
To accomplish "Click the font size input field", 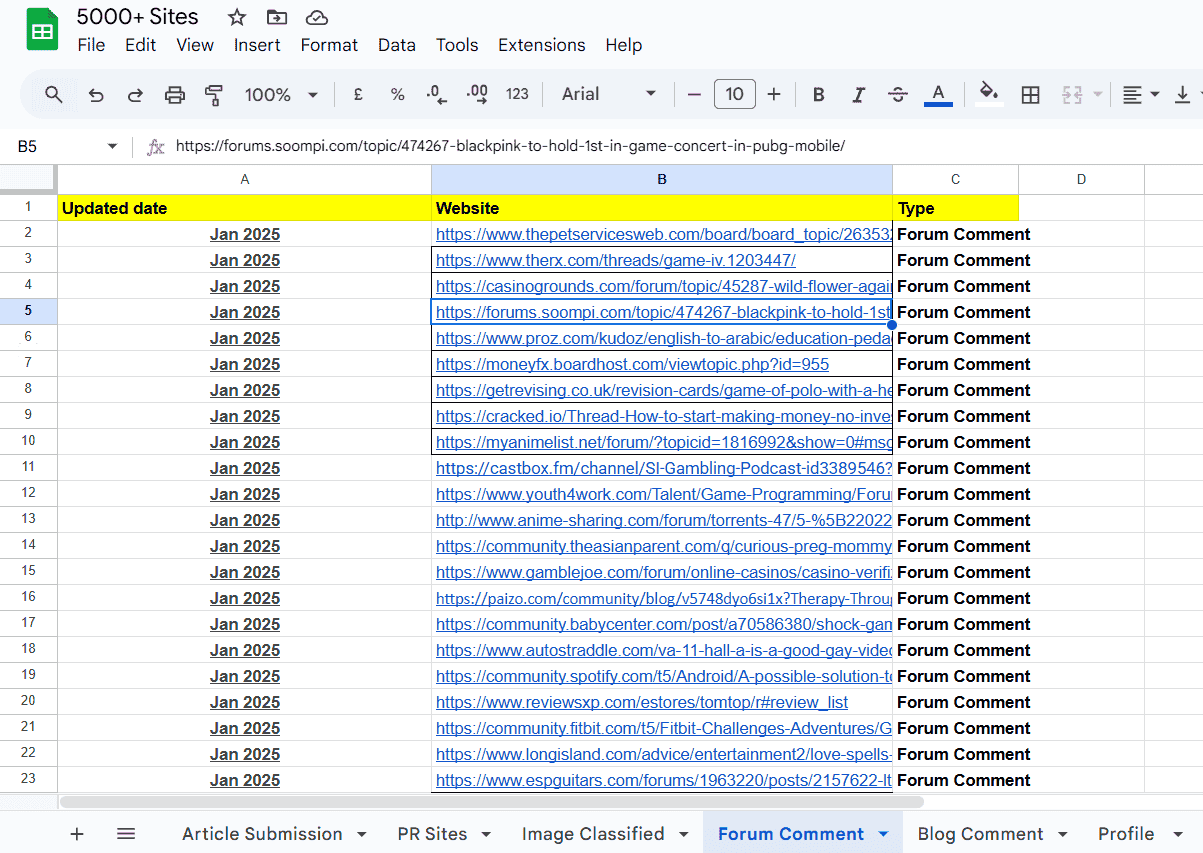I will [x=734, y=95].
